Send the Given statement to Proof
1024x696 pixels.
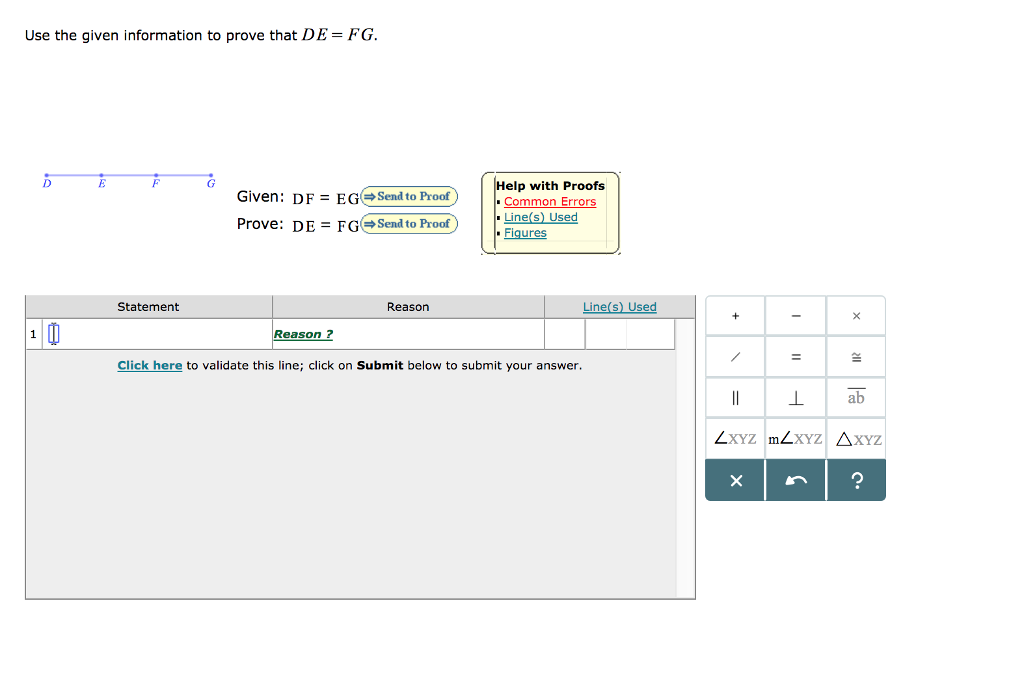pos(408,196)
